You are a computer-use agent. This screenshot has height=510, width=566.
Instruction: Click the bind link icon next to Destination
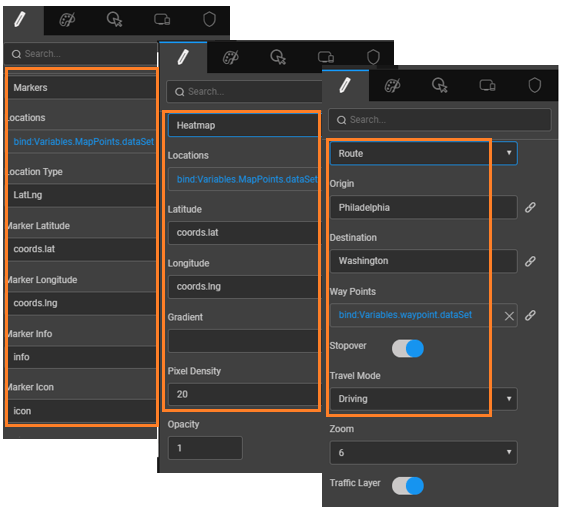coord(530,261)
